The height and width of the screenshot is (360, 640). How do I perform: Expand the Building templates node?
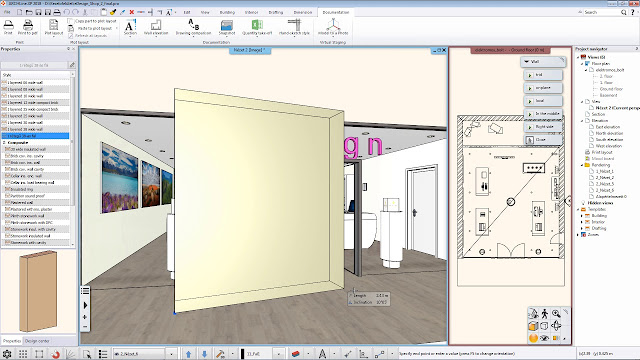coord(582,216)
